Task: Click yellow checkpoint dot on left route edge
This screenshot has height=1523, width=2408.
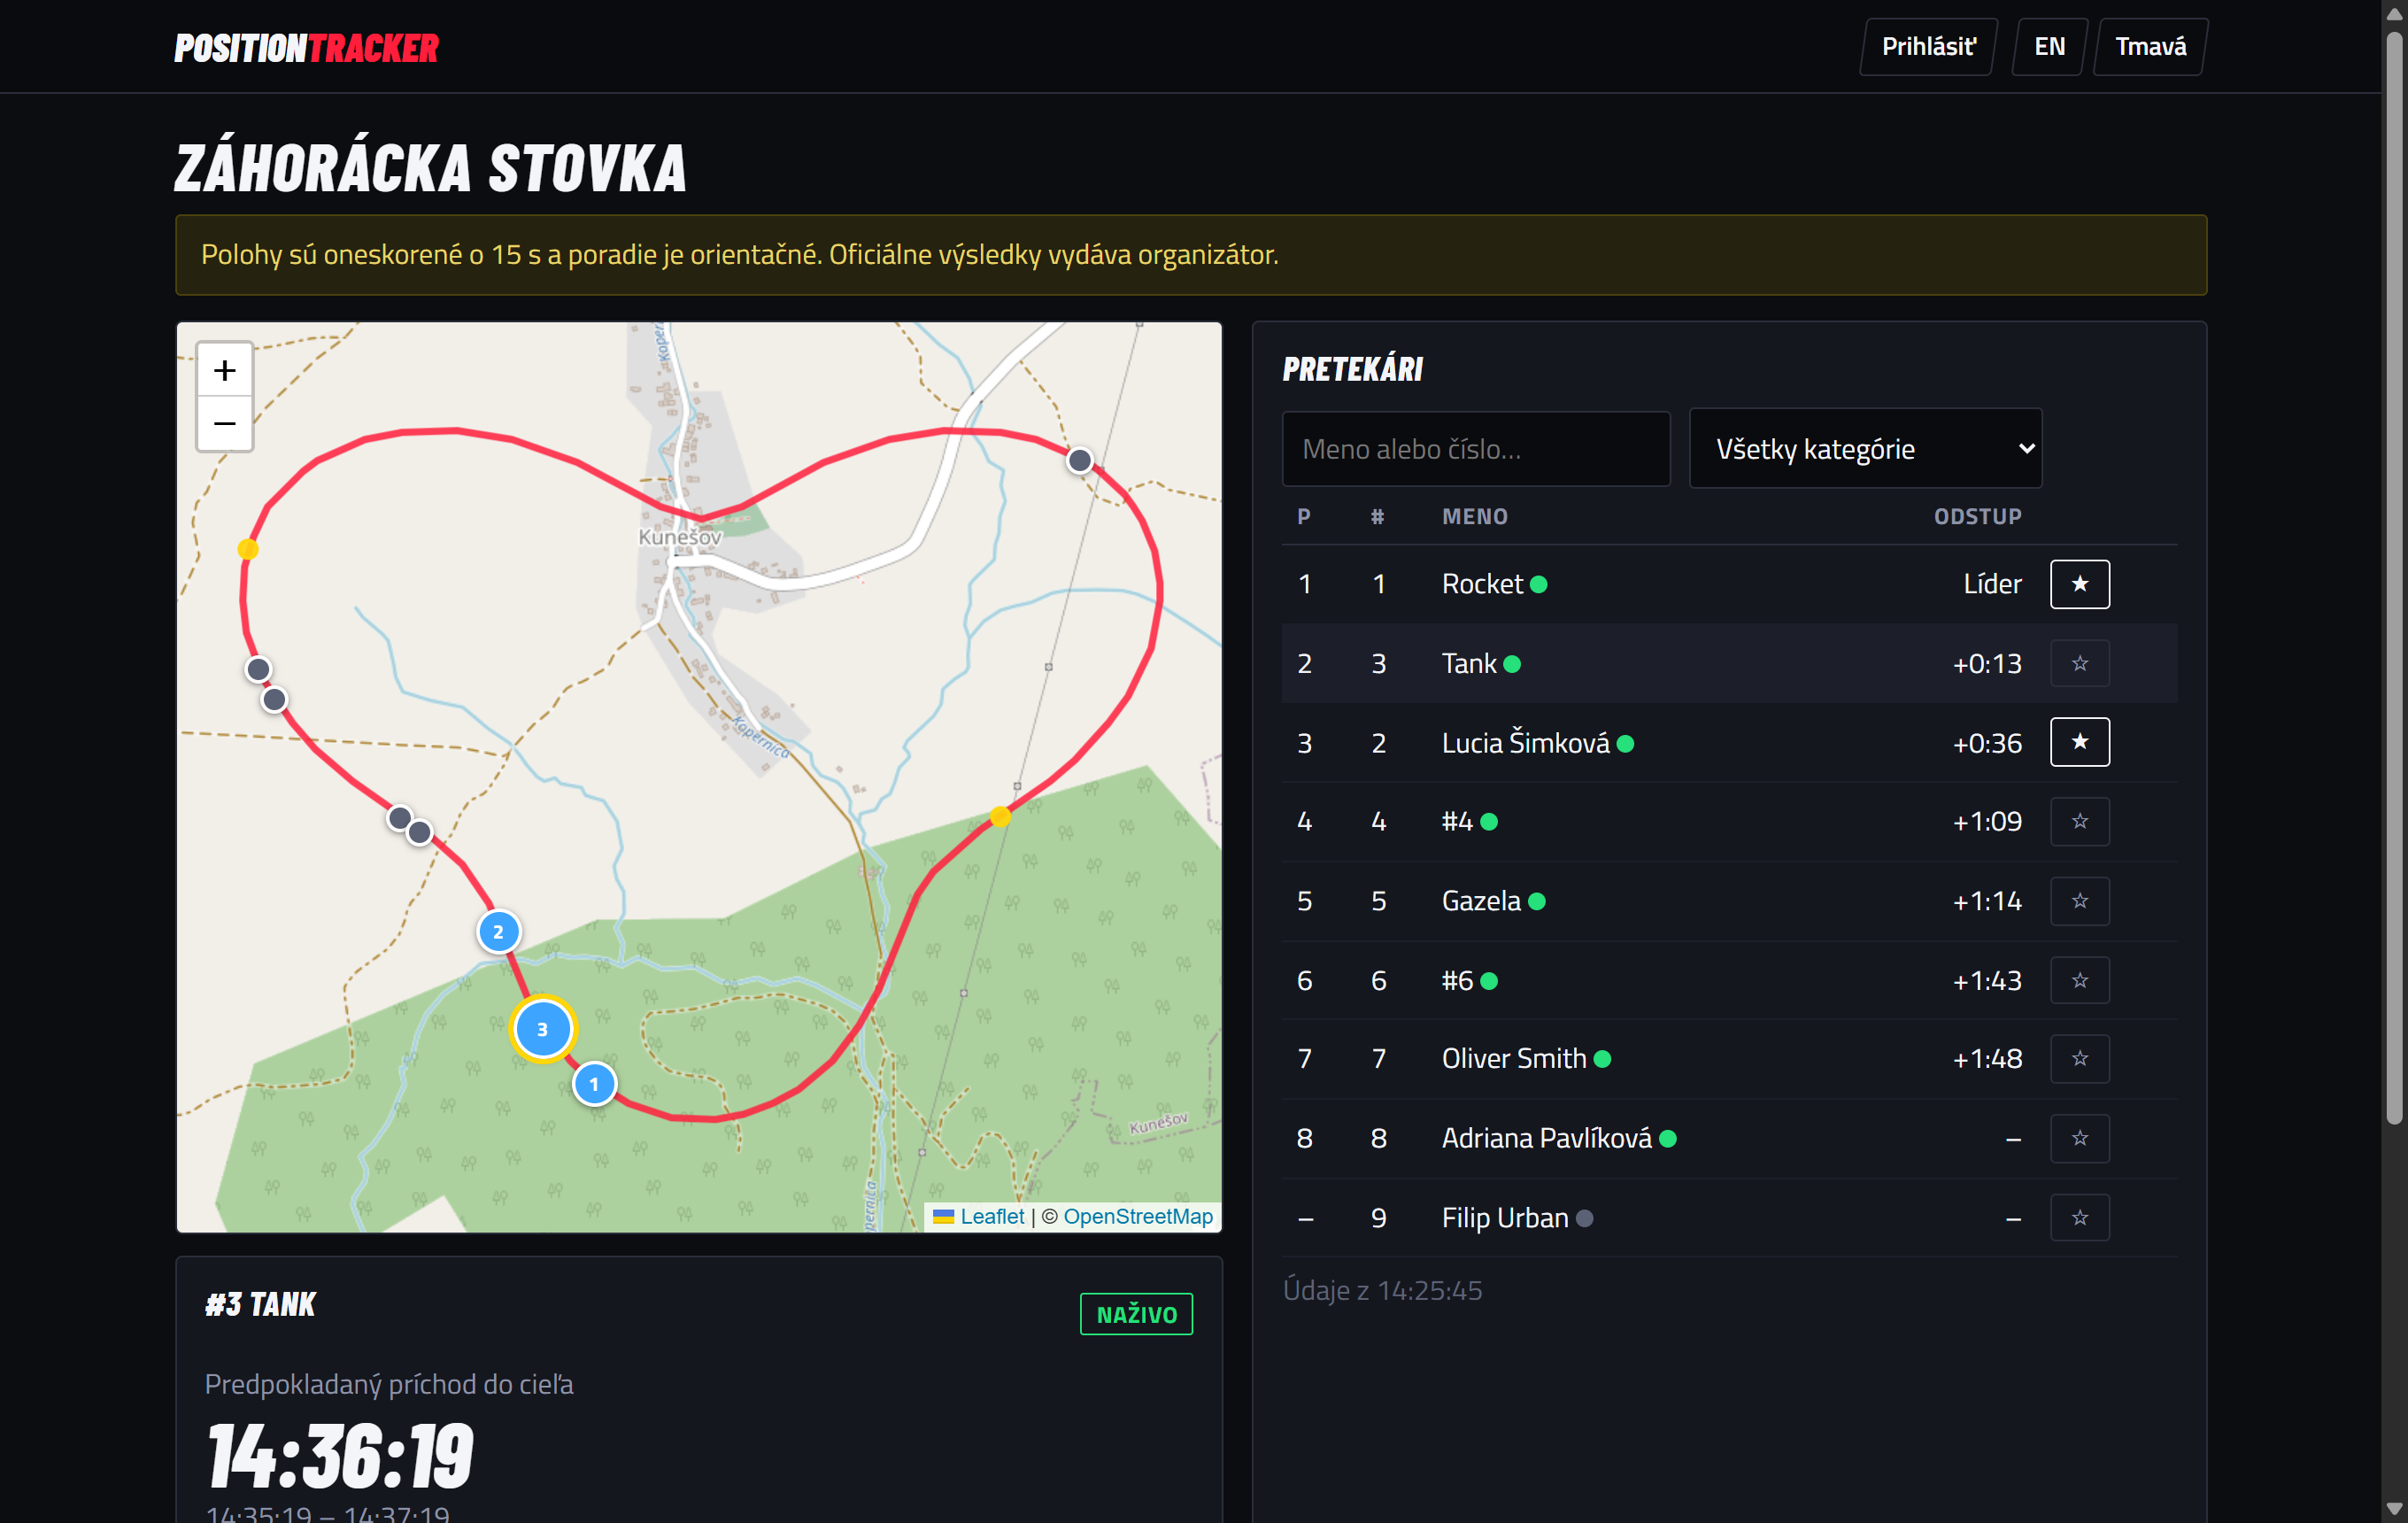Action: click(248, 549)
